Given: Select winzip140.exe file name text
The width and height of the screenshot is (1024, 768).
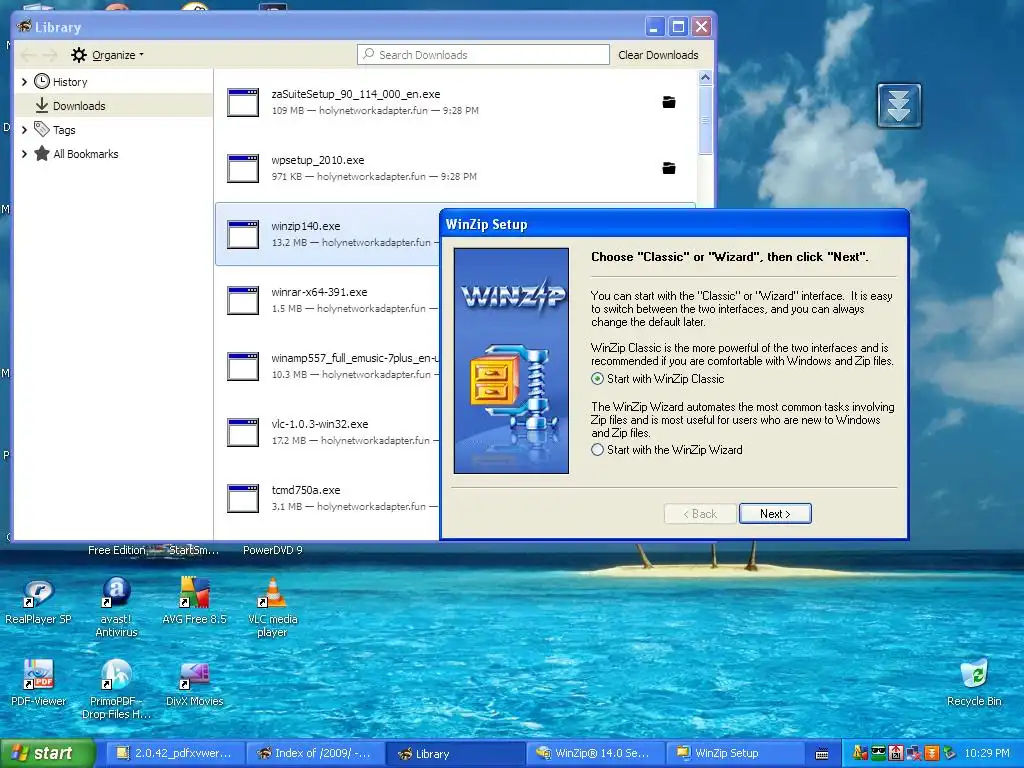Looking at the screenshot, I should tap(306, 226).
